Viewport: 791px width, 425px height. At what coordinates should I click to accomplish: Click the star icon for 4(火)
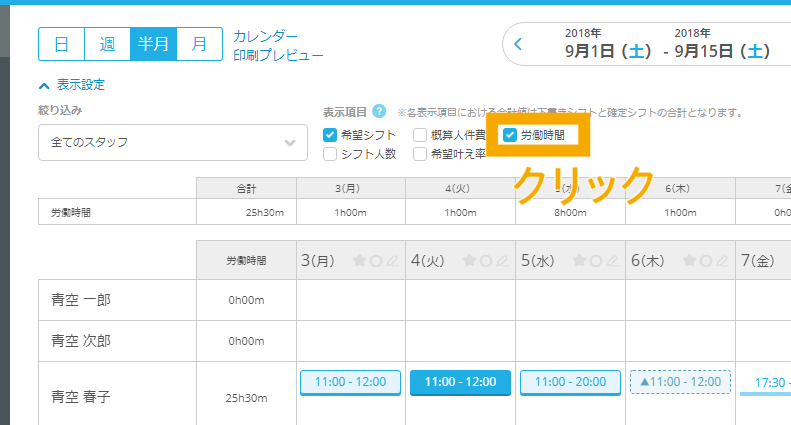[469, 260]
